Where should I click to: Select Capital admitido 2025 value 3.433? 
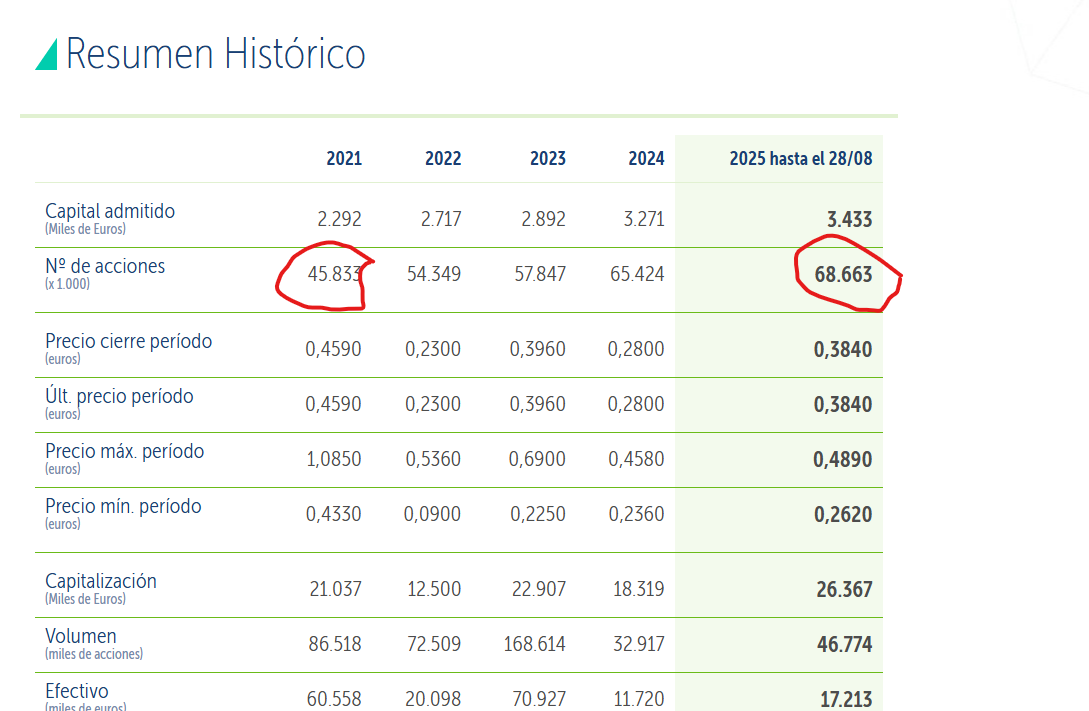coord(849,219)
